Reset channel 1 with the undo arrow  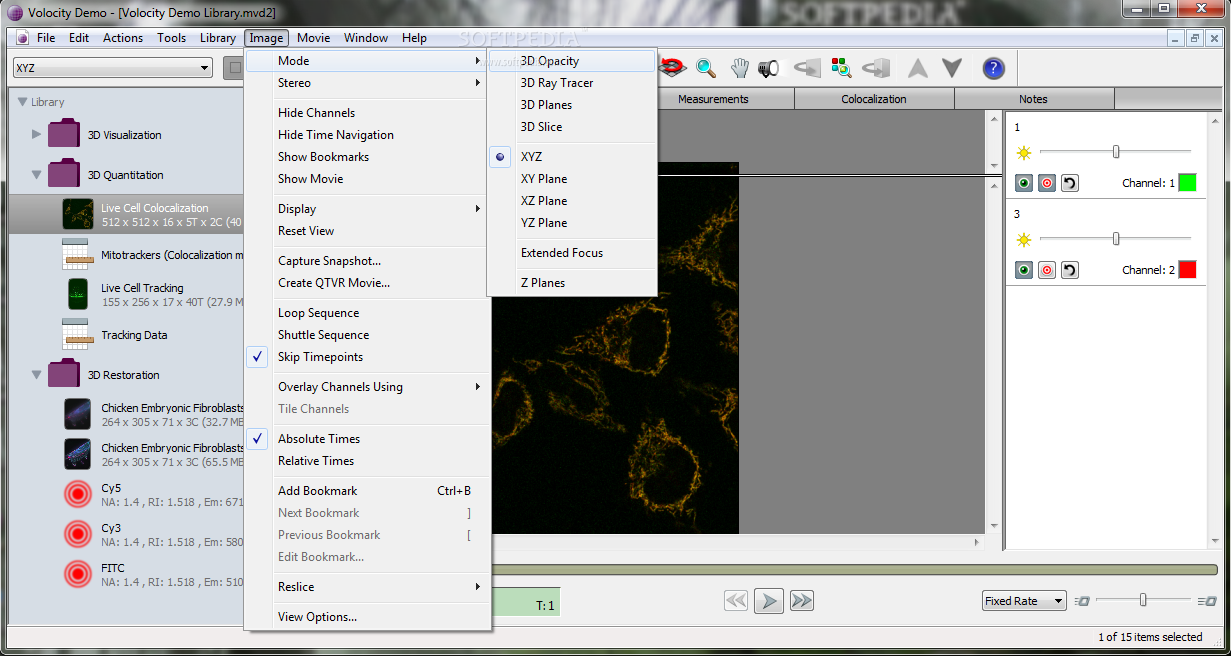point(1069,183)
